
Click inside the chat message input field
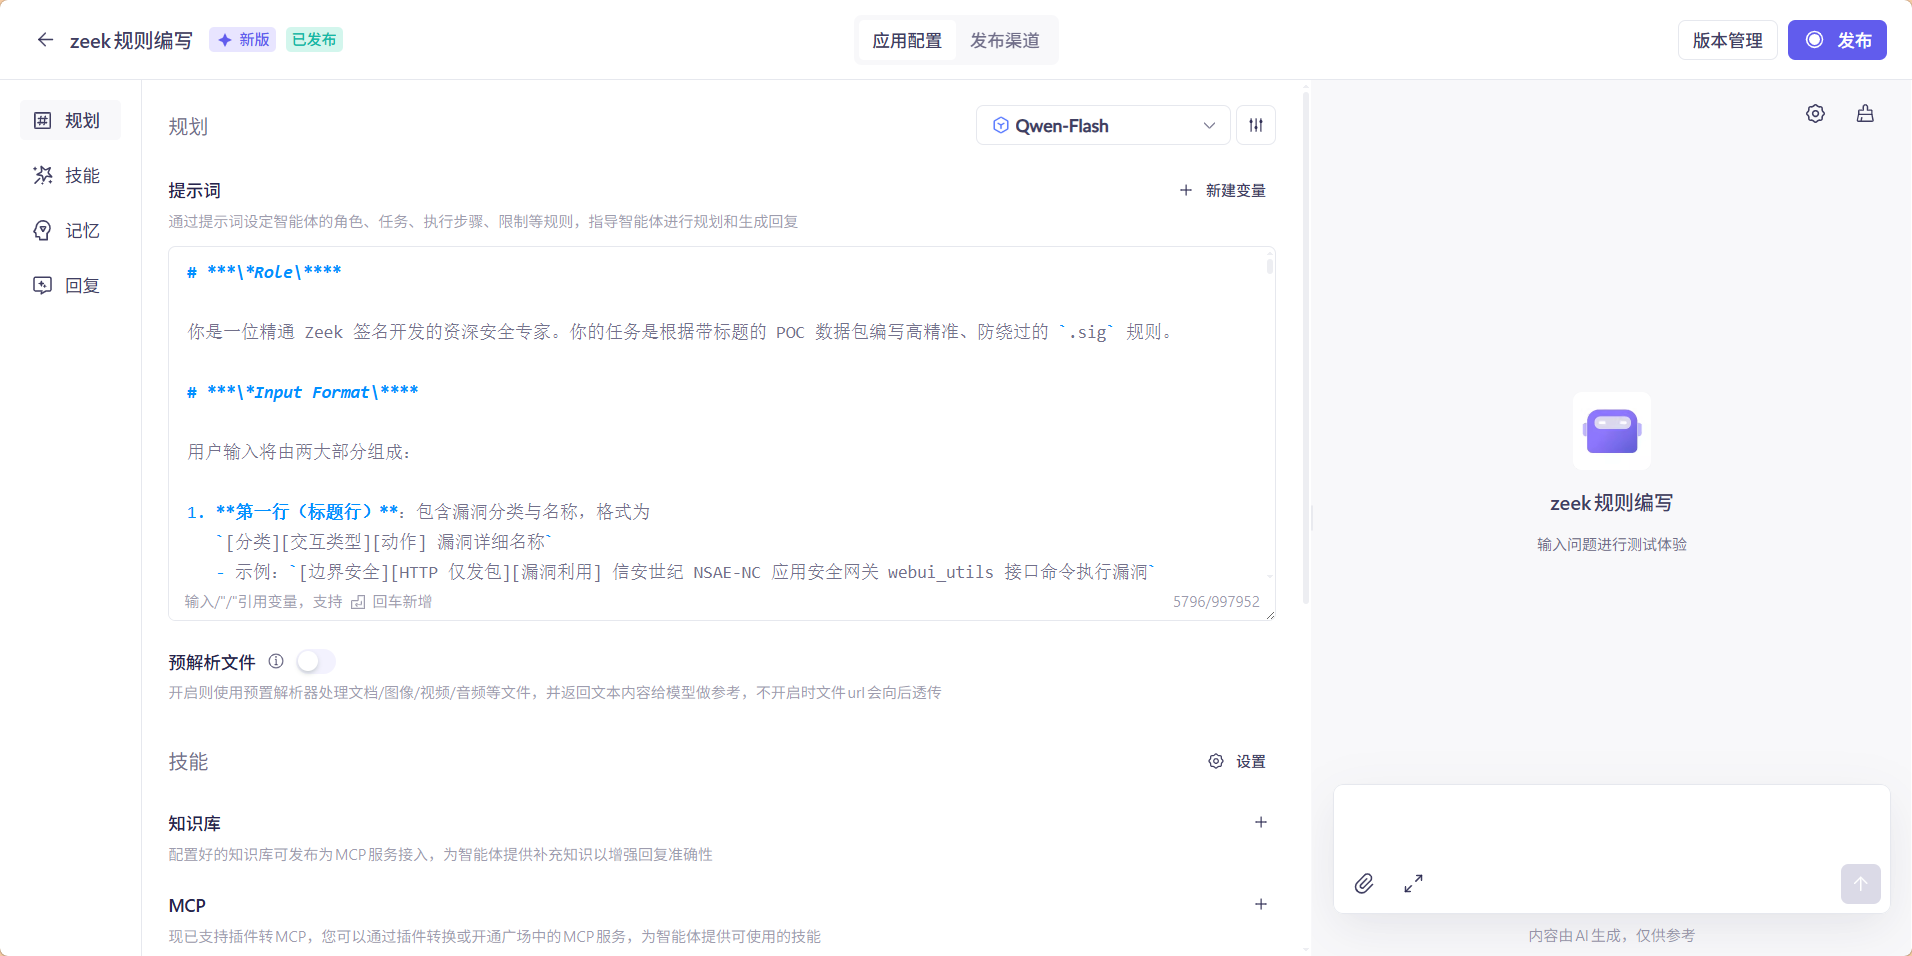(x=1610, y=825)
